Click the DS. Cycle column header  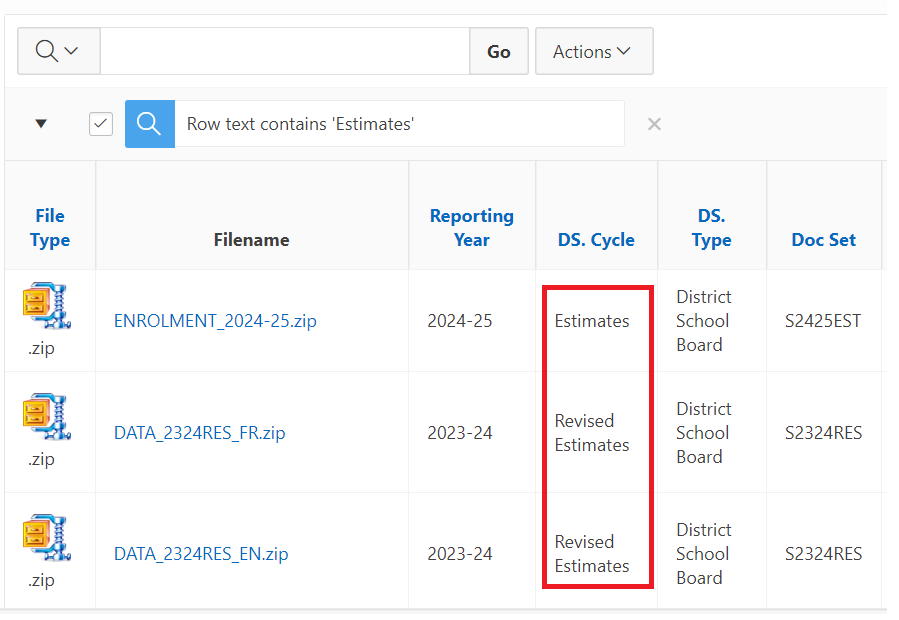pyautogui.click(x=596, y=240)
